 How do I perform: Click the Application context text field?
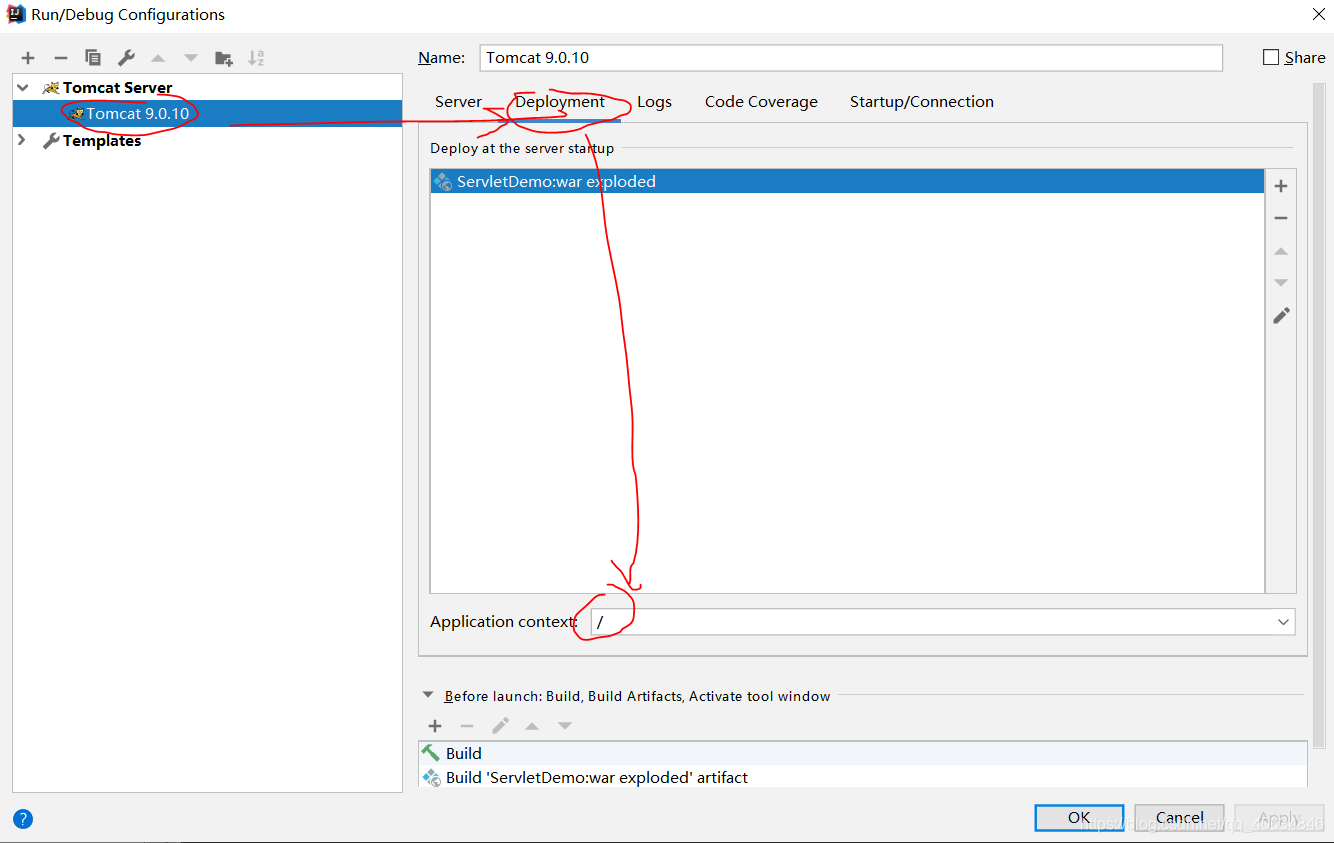[933, 622]
